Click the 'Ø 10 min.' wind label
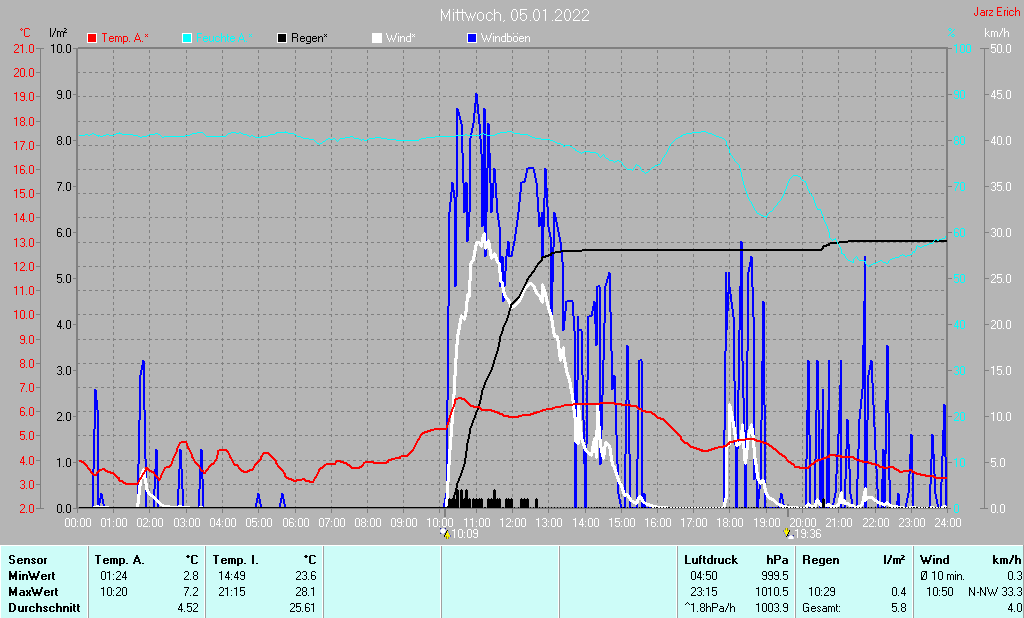This screenshot has width=1024, height=618. [x=942, y=576]
